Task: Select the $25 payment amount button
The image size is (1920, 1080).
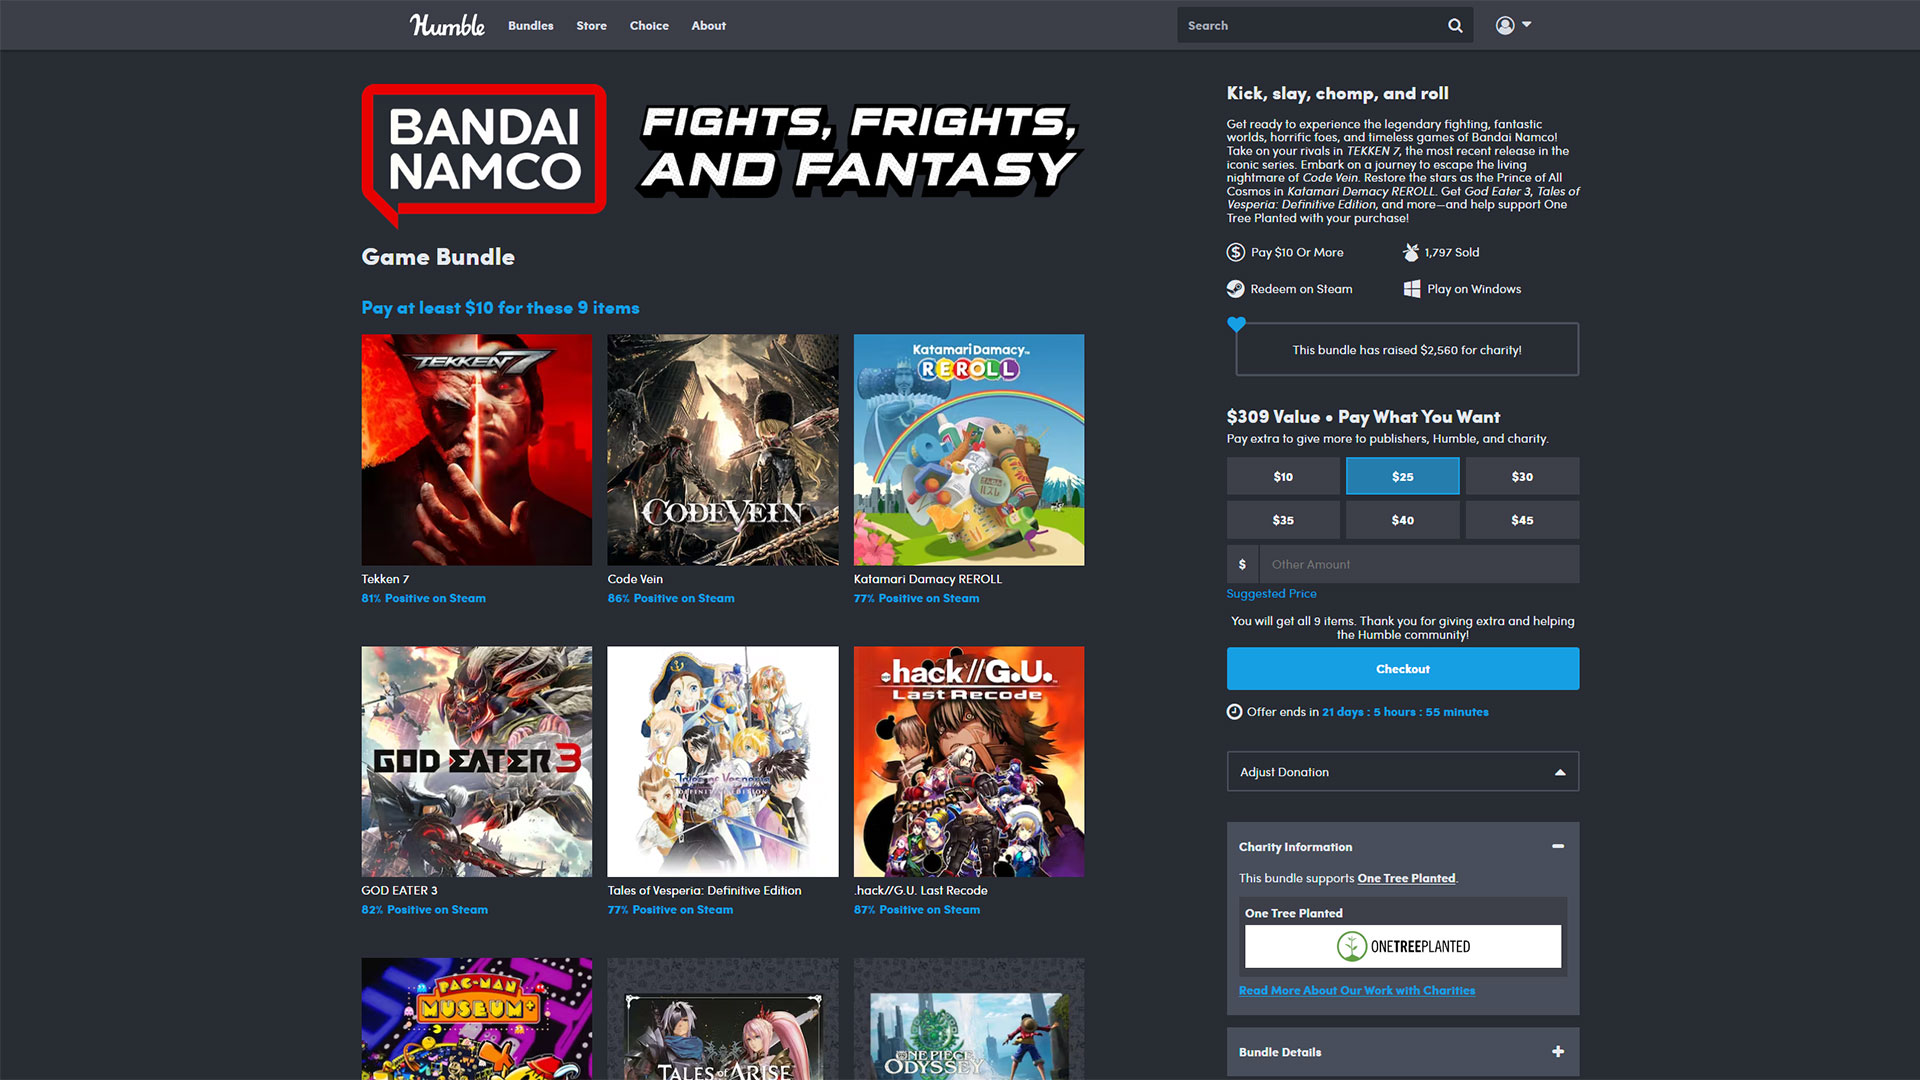Action: (1402, 476)
